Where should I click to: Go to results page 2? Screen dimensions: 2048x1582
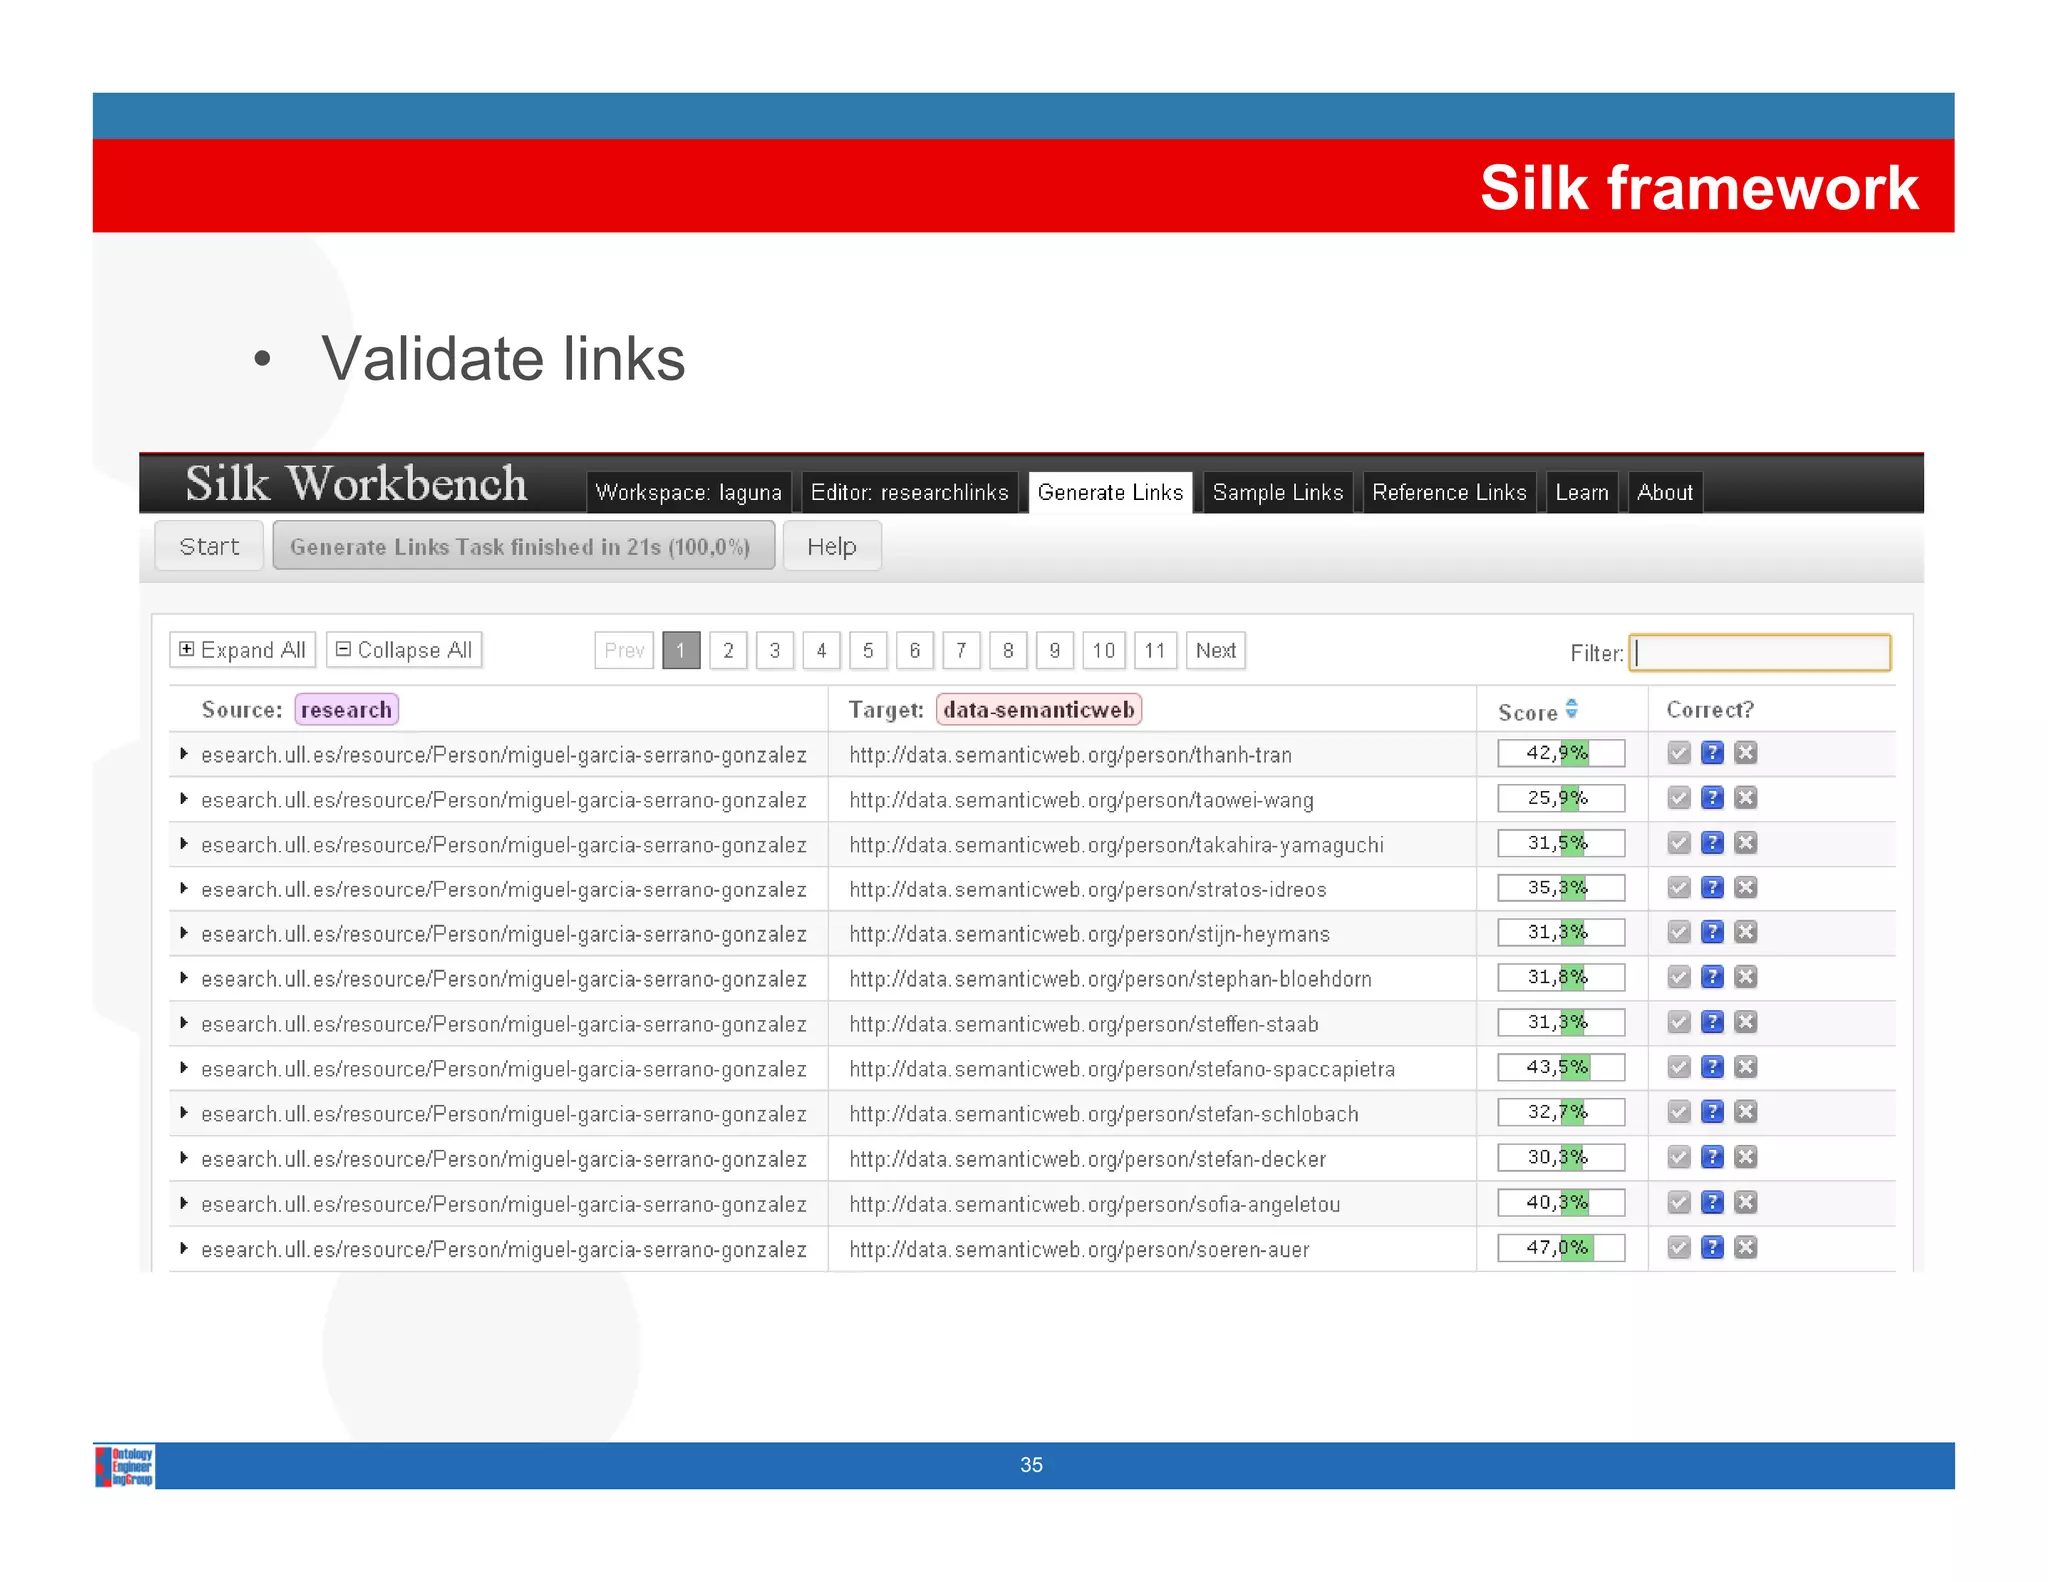[728, 650]
